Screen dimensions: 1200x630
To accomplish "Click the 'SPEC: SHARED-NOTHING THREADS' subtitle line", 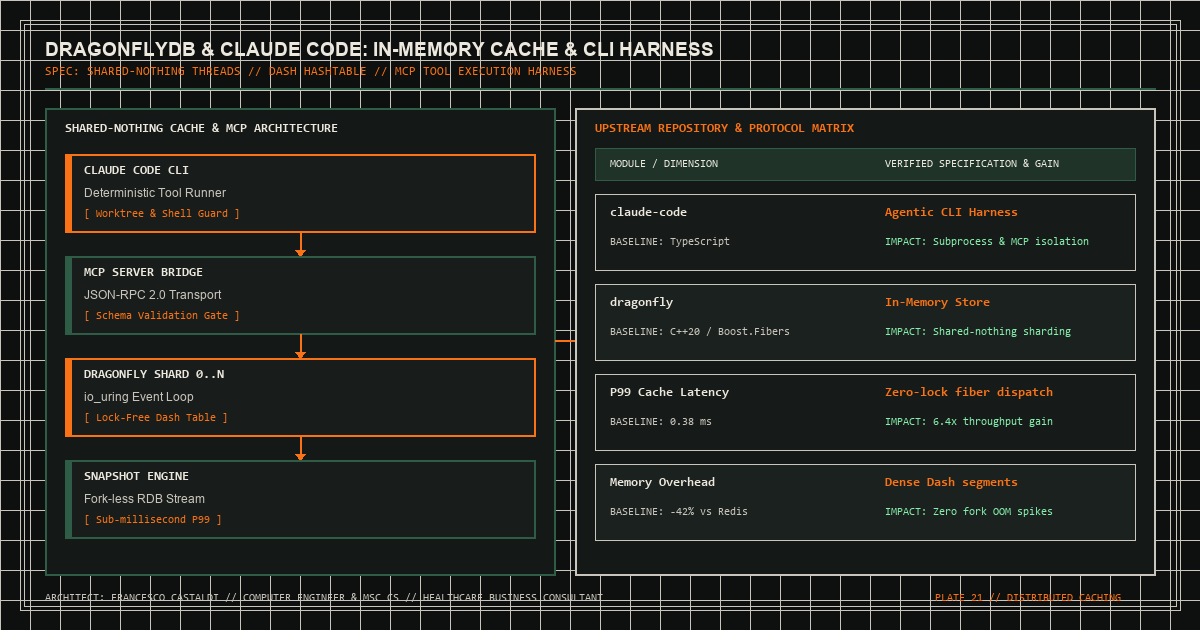I will click(x=310, y=72).
